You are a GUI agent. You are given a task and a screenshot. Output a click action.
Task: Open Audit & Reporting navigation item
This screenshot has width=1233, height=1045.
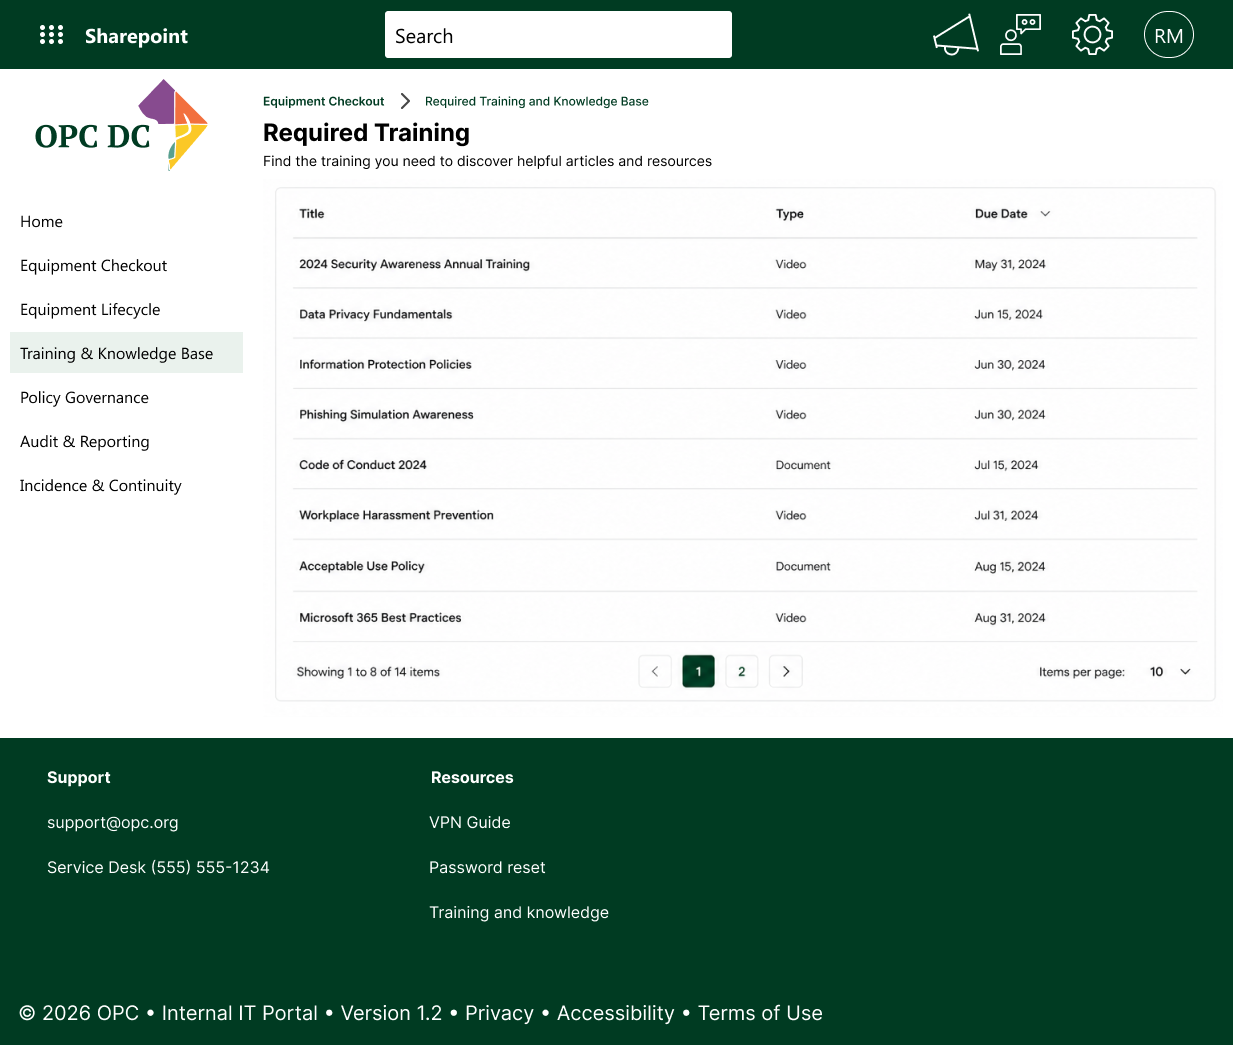pyautogui.click(x=84, y=442)
